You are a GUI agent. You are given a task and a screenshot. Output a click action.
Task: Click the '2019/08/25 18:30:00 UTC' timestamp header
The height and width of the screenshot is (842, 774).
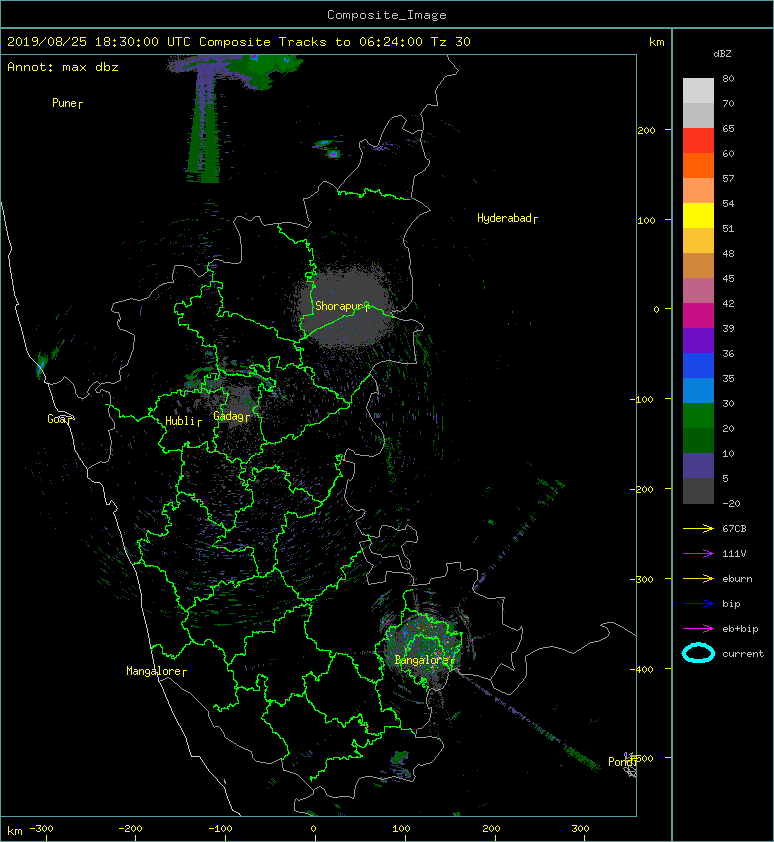point(99,42)
